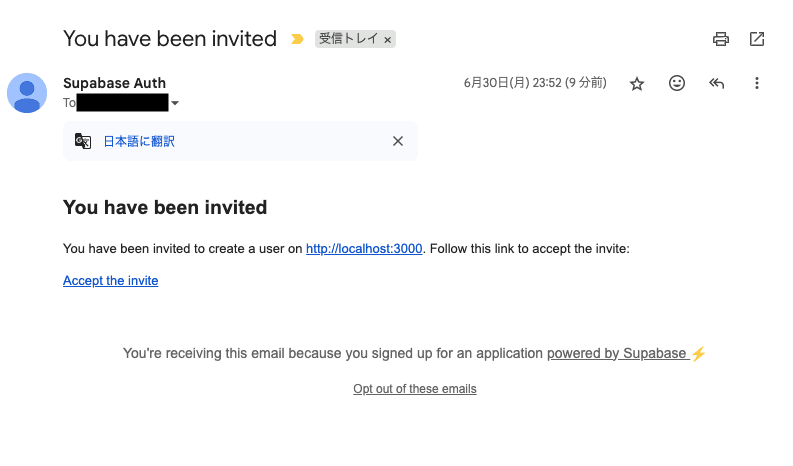793x466 pixels.
Task: Open the three-dot more options menu
Action: coord(757,84)
